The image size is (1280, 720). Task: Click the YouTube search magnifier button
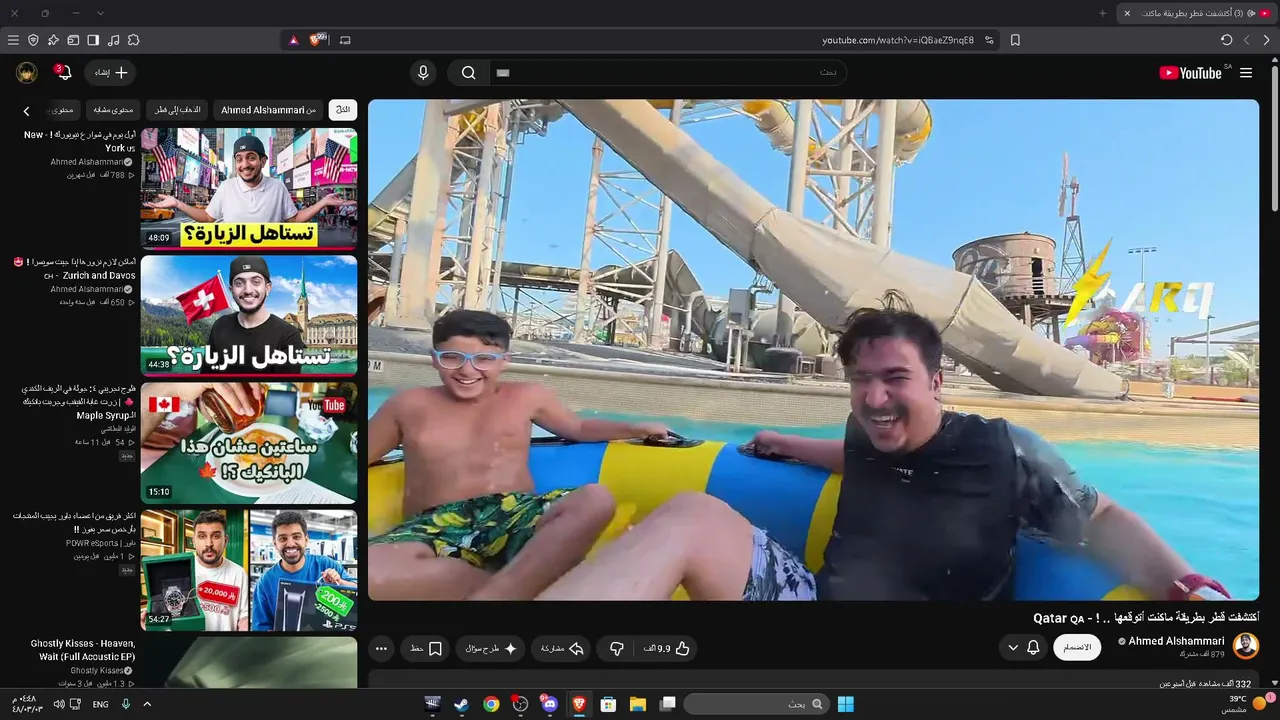[x=468, y=73]
